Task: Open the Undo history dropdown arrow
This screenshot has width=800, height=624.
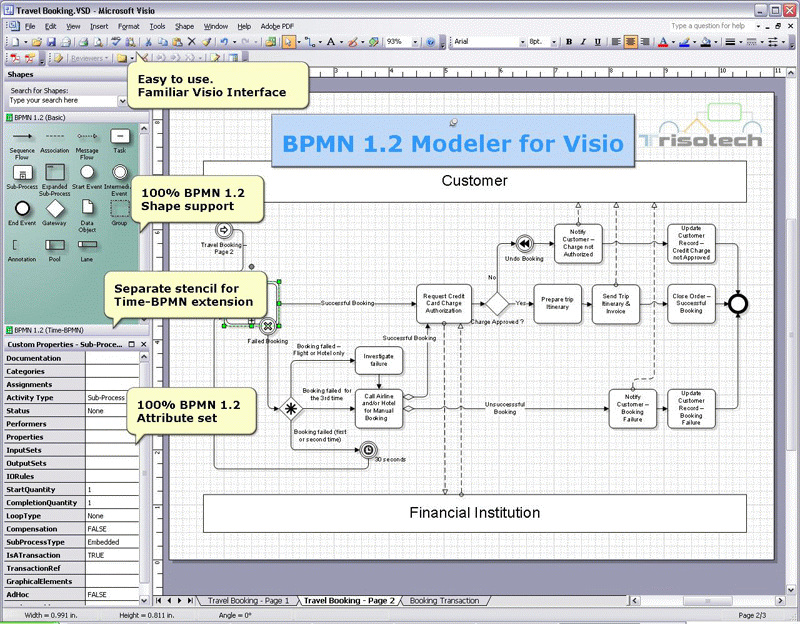Action: tap(235, 42)
